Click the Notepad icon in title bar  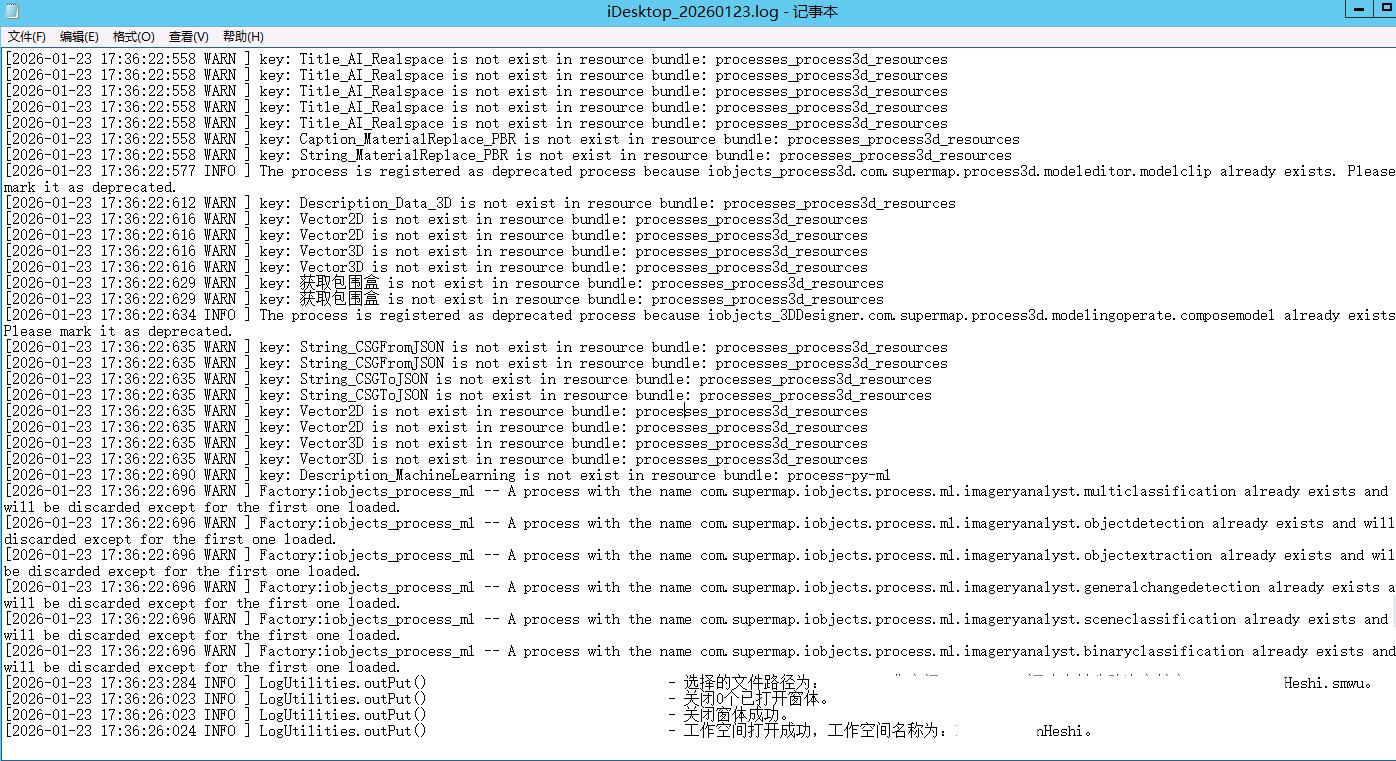(x=12, y=12)
